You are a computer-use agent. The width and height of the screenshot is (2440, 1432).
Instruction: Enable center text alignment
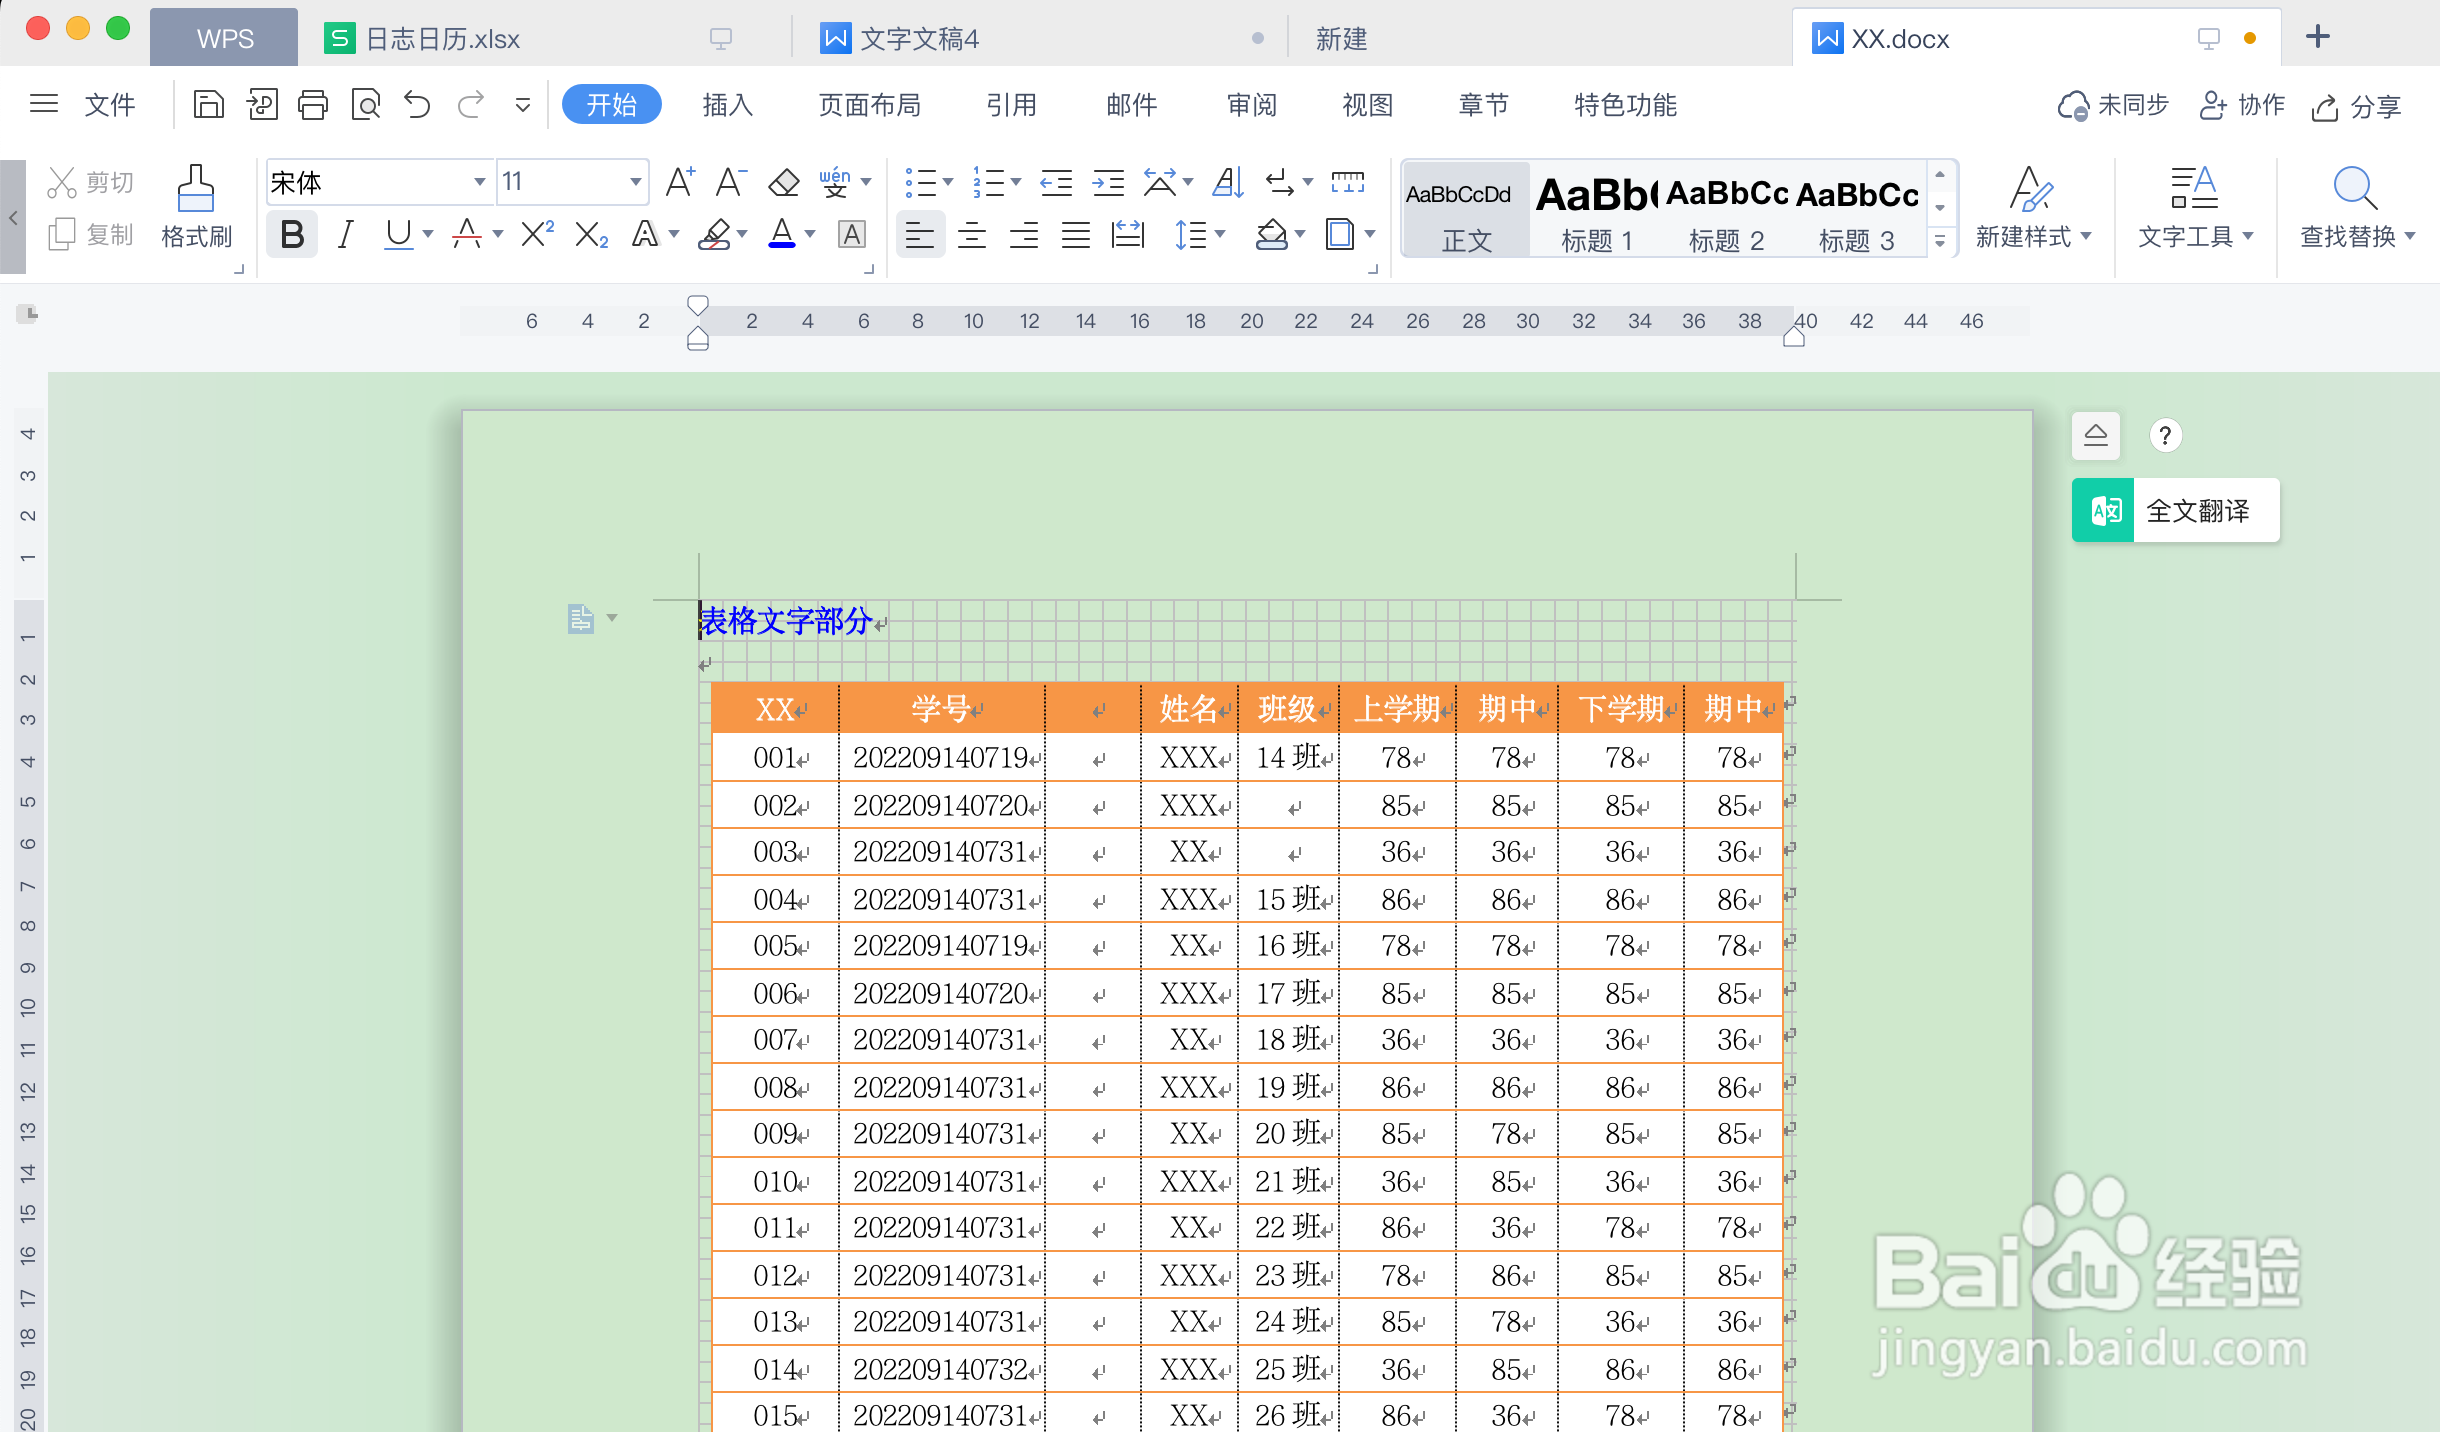(x=971, y=236)
